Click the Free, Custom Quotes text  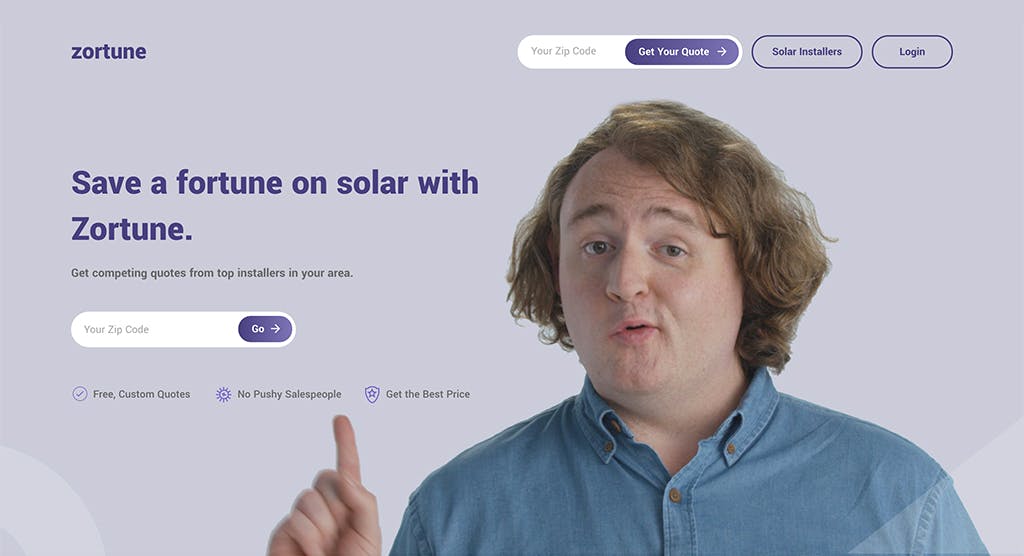click(141, 394)
